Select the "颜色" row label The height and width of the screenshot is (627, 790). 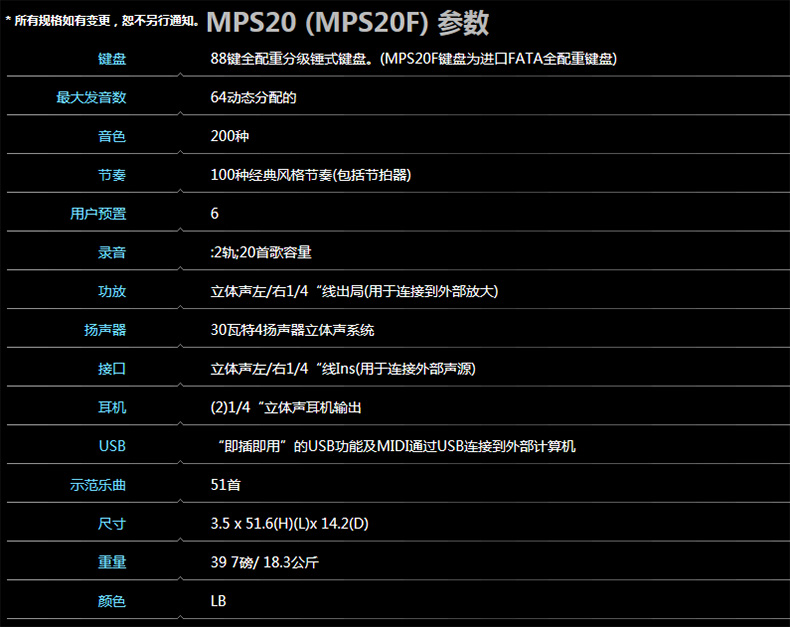112,601
